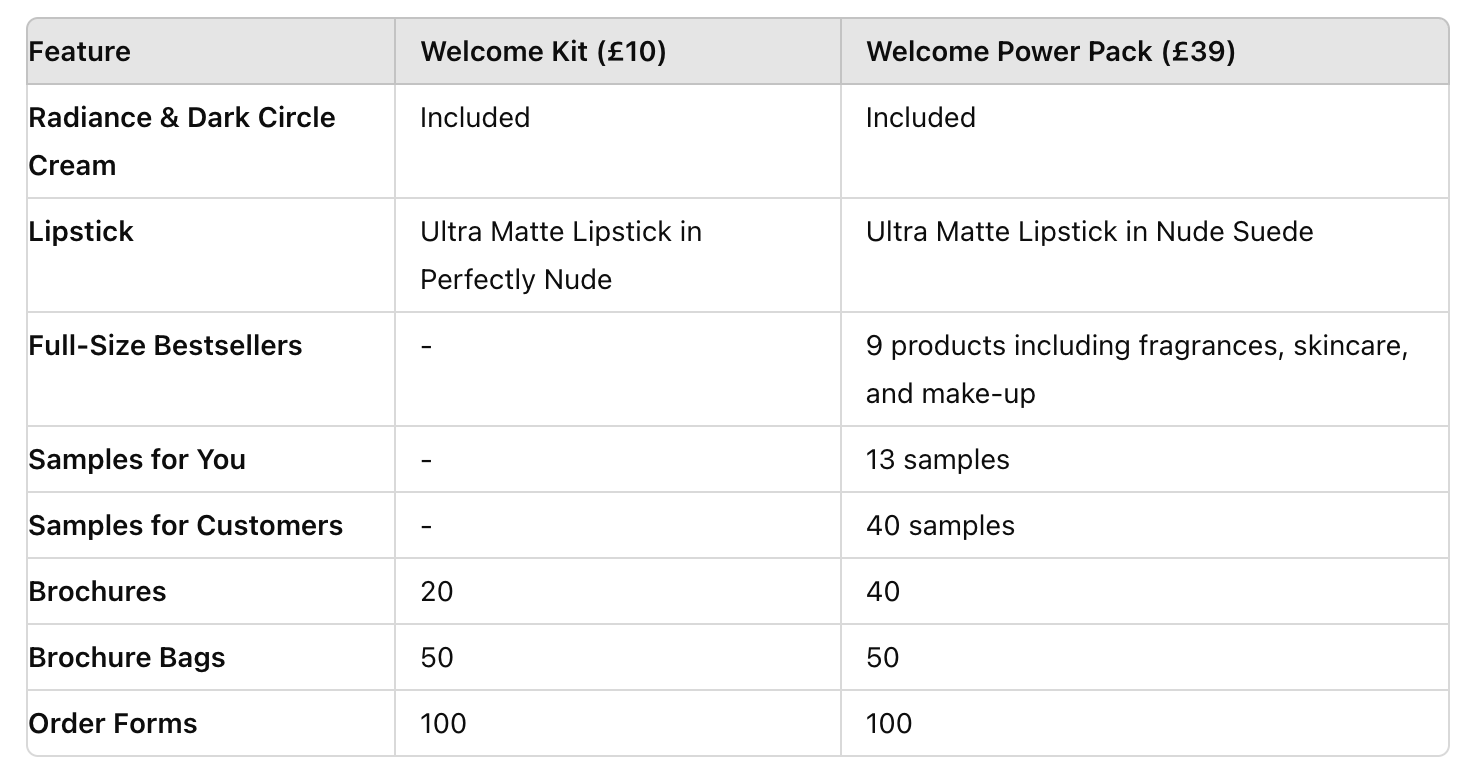
Task: Select the Perfectly Nude lipstick cell
Action: click(561, 255)
